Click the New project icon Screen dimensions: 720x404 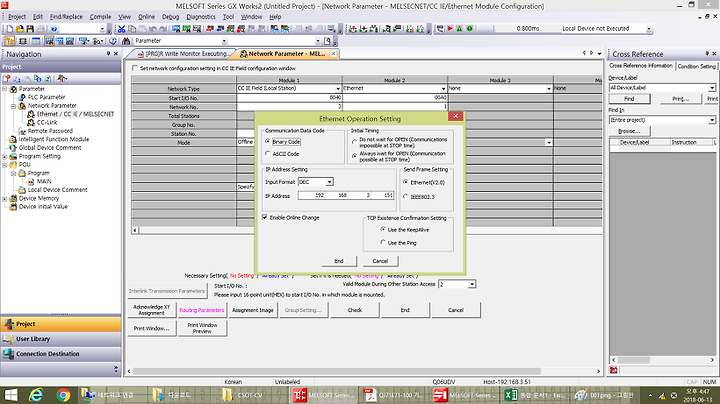[10, 29]
